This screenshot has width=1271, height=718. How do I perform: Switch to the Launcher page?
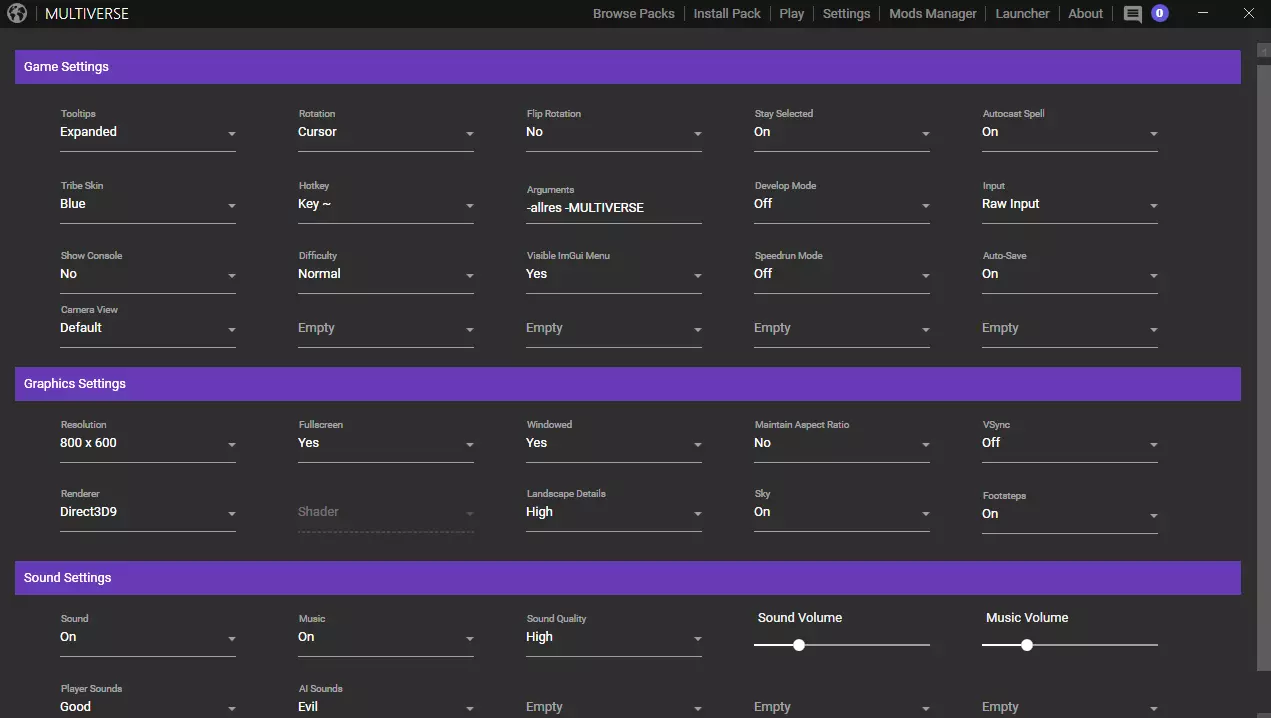[x=1023, y=14]
